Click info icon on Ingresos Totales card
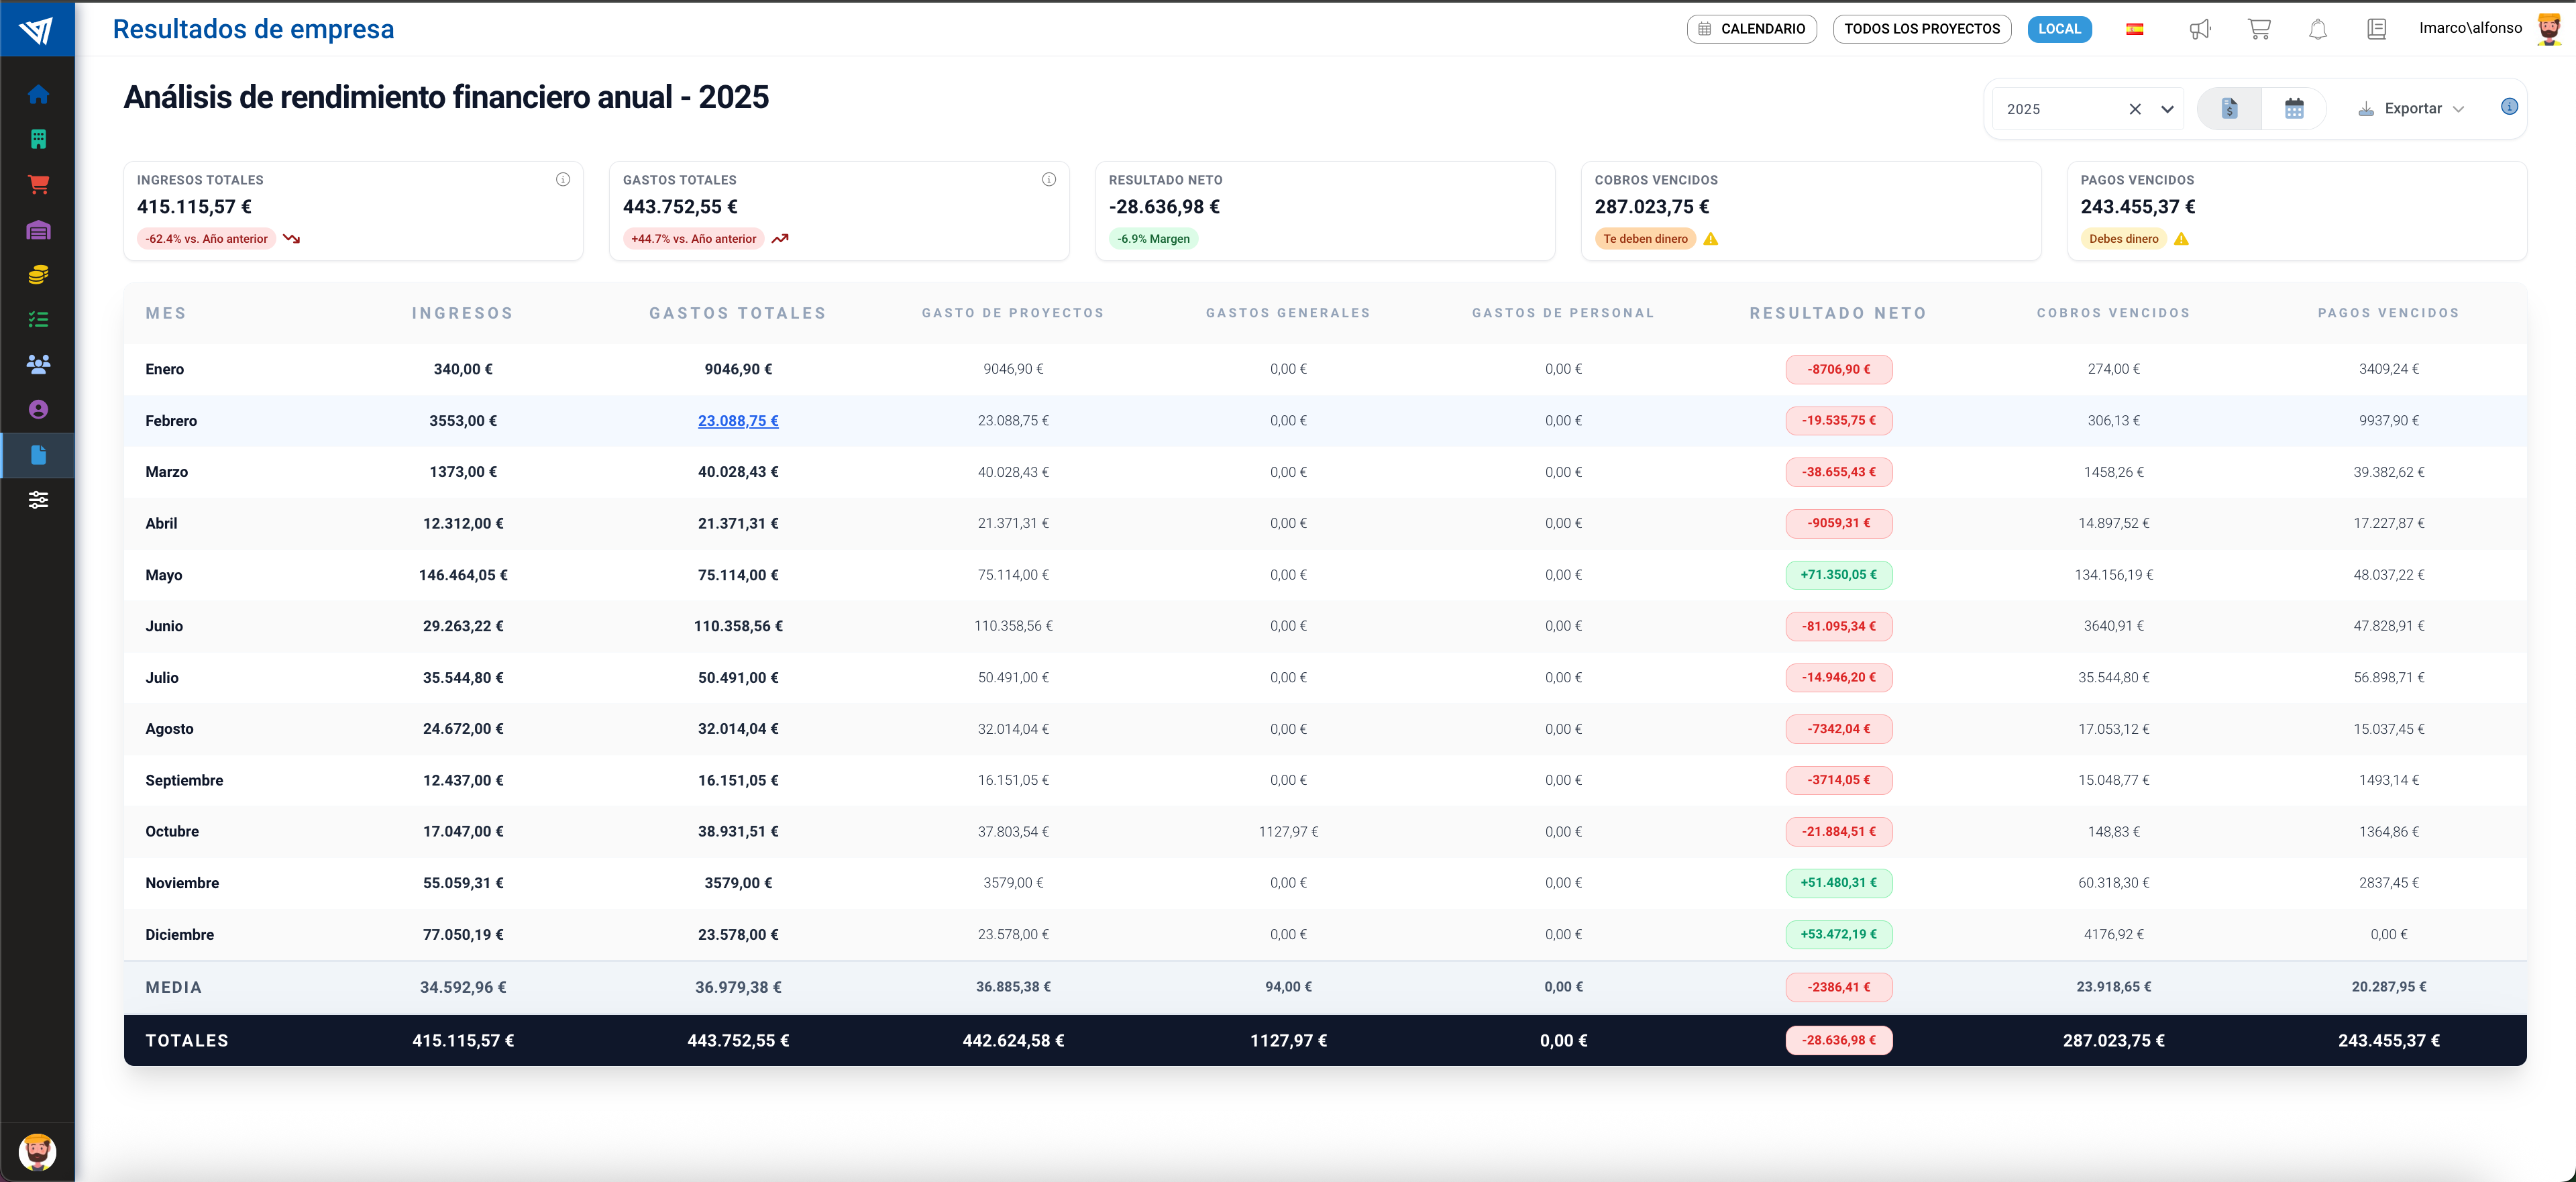The height and width of the screenshot is (1182, 2576). (x=563, y=179)
